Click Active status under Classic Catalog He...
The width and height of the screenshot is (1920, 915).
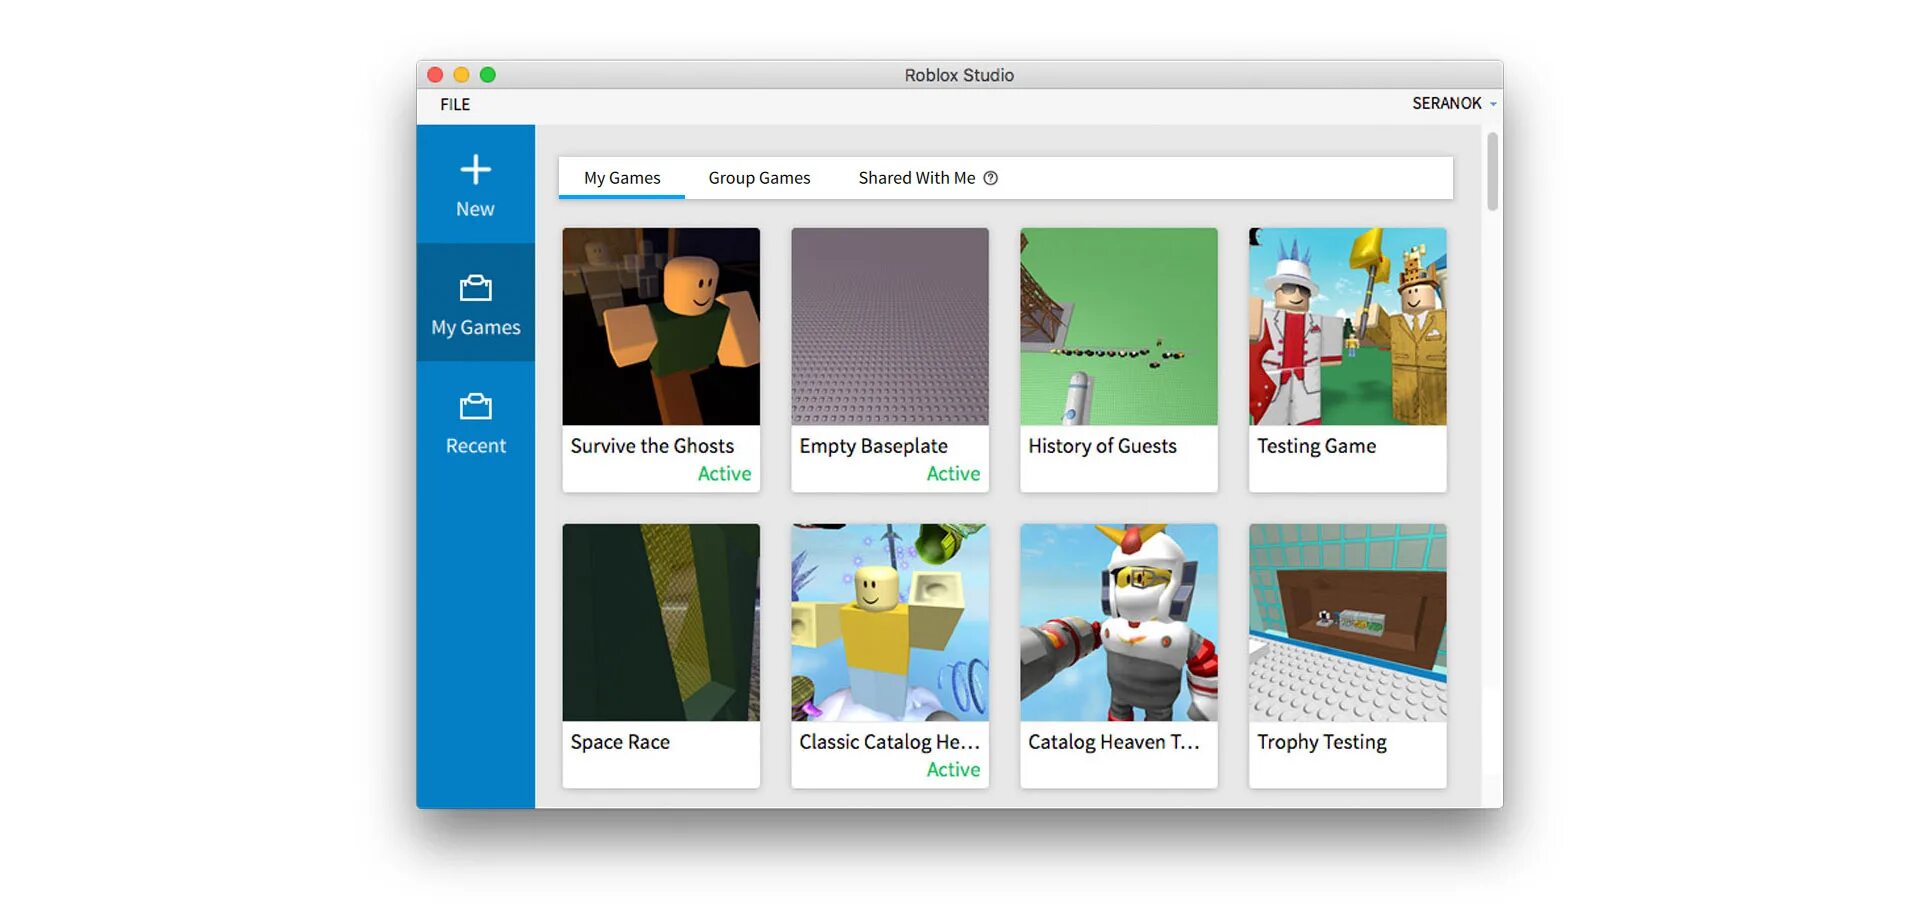(953, 770)
